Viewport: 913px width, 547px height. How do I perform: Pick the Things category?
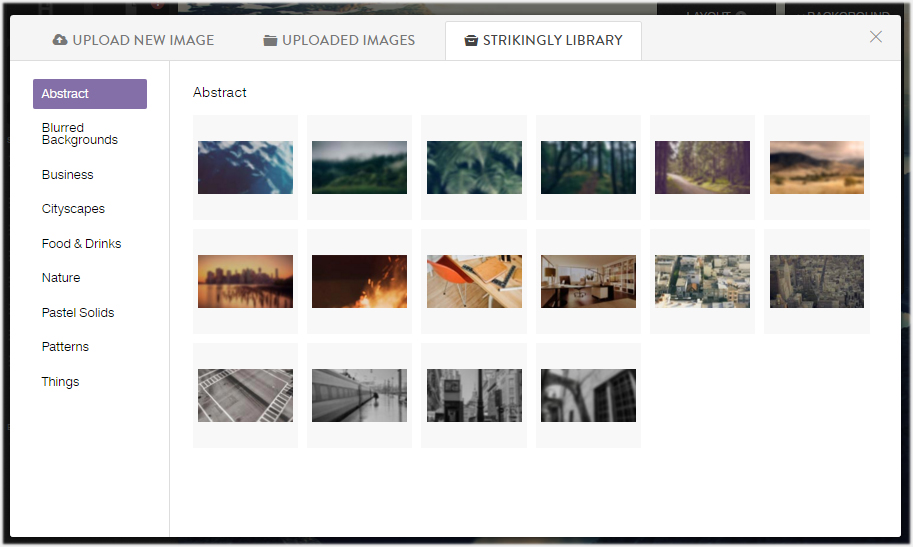coord(60,382)
